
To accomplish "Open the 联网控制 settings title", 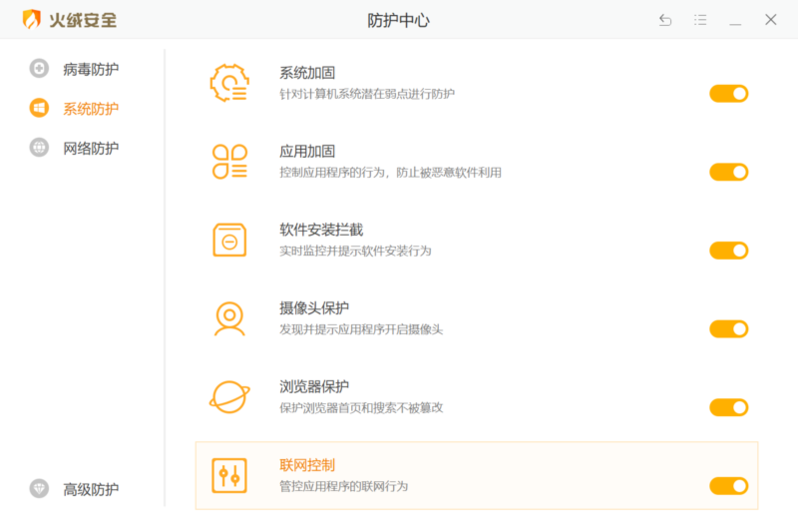I will tap(307, 465).
